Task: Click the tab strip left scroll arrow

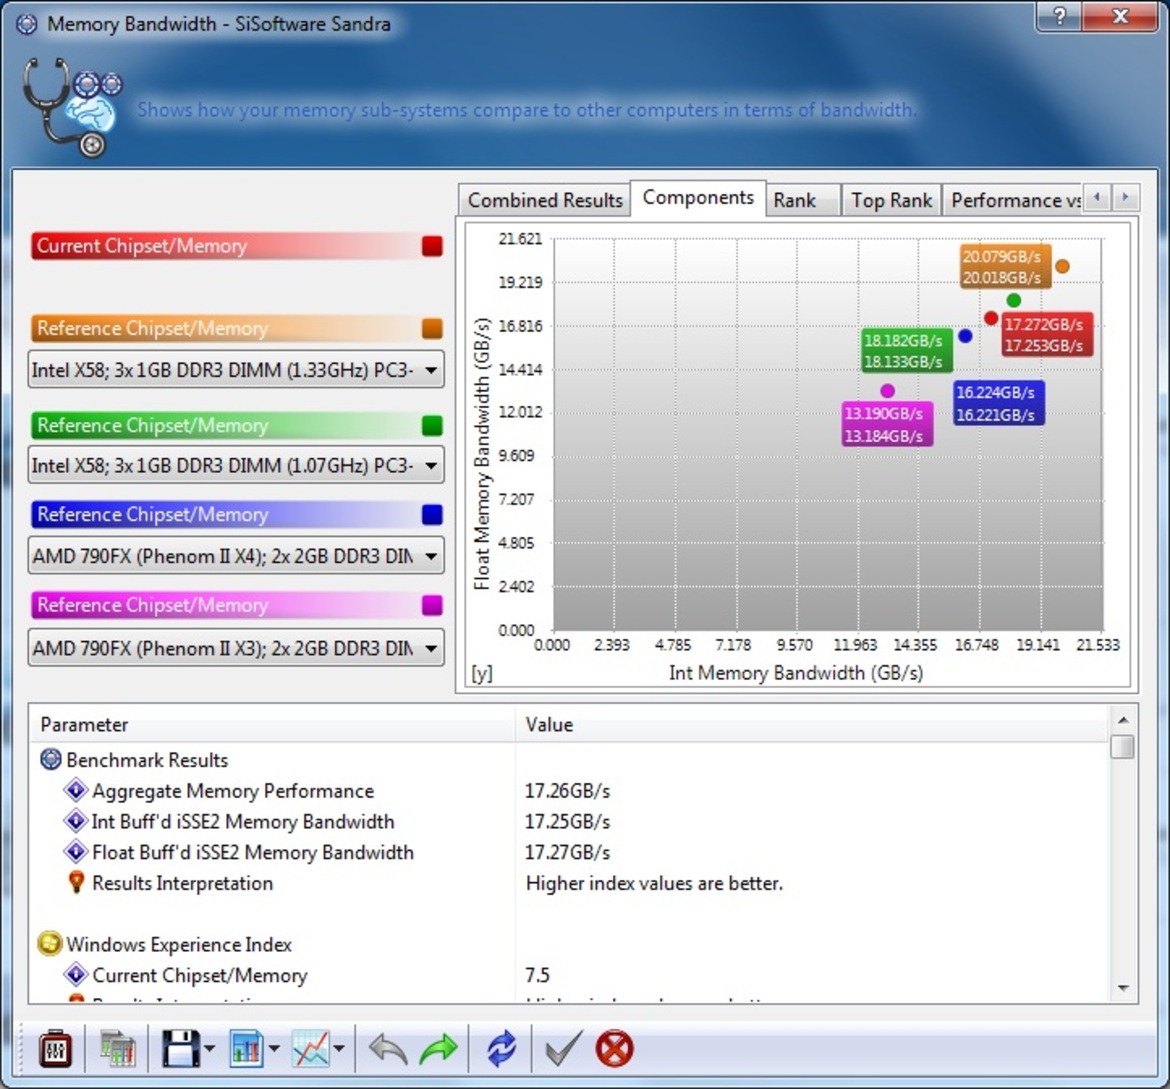Action: click(x=1096, y=198)
